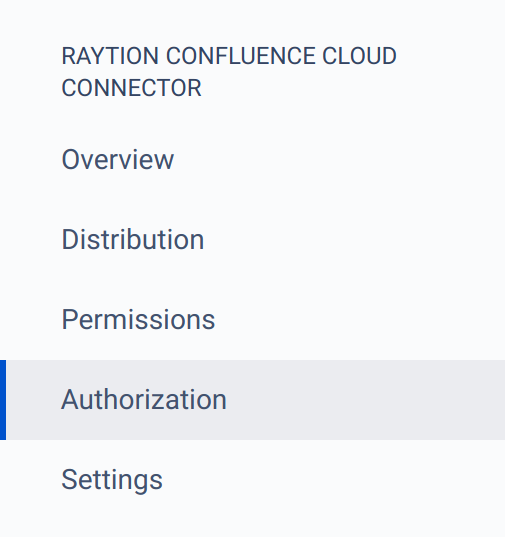Select Permissions in the sidebar
Screen dimensions: 505x537
138,320
